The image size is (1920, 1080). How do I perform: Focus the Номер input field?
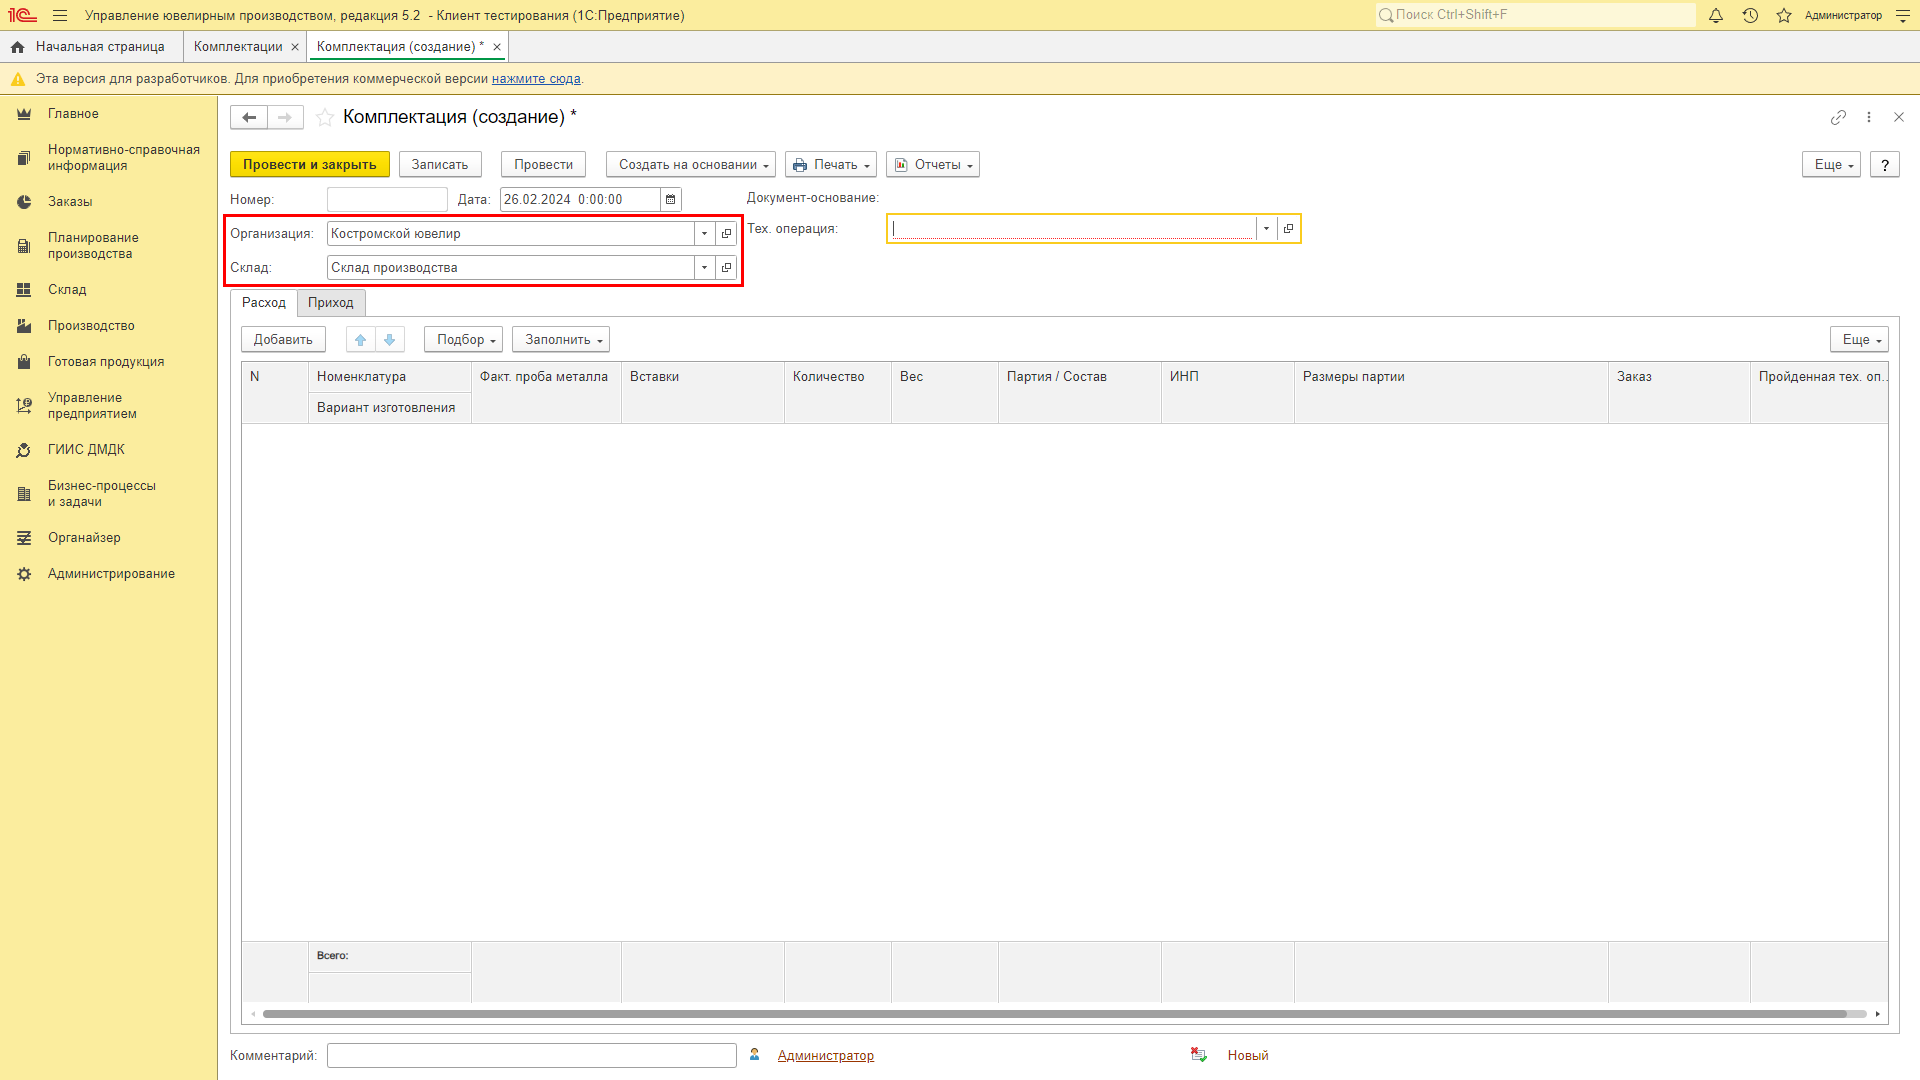pyautogui.click(x=387, y=199)
